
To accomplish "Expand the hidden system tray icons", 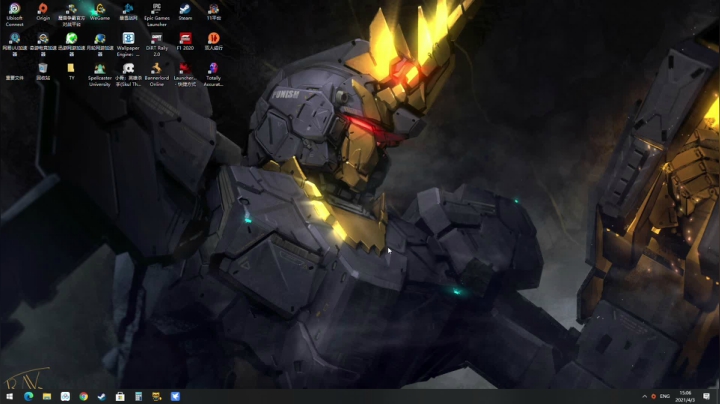I will 644,397.
